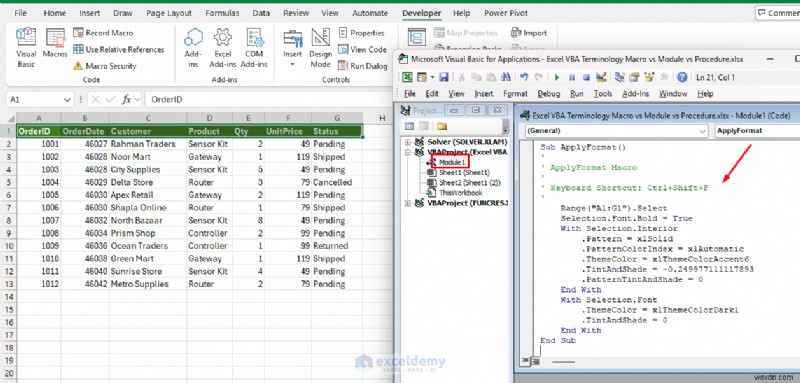The height and width of the screenshot is (383, 800).
Task: Toggle Use Relative References
Action: click(x=118, y=49)
